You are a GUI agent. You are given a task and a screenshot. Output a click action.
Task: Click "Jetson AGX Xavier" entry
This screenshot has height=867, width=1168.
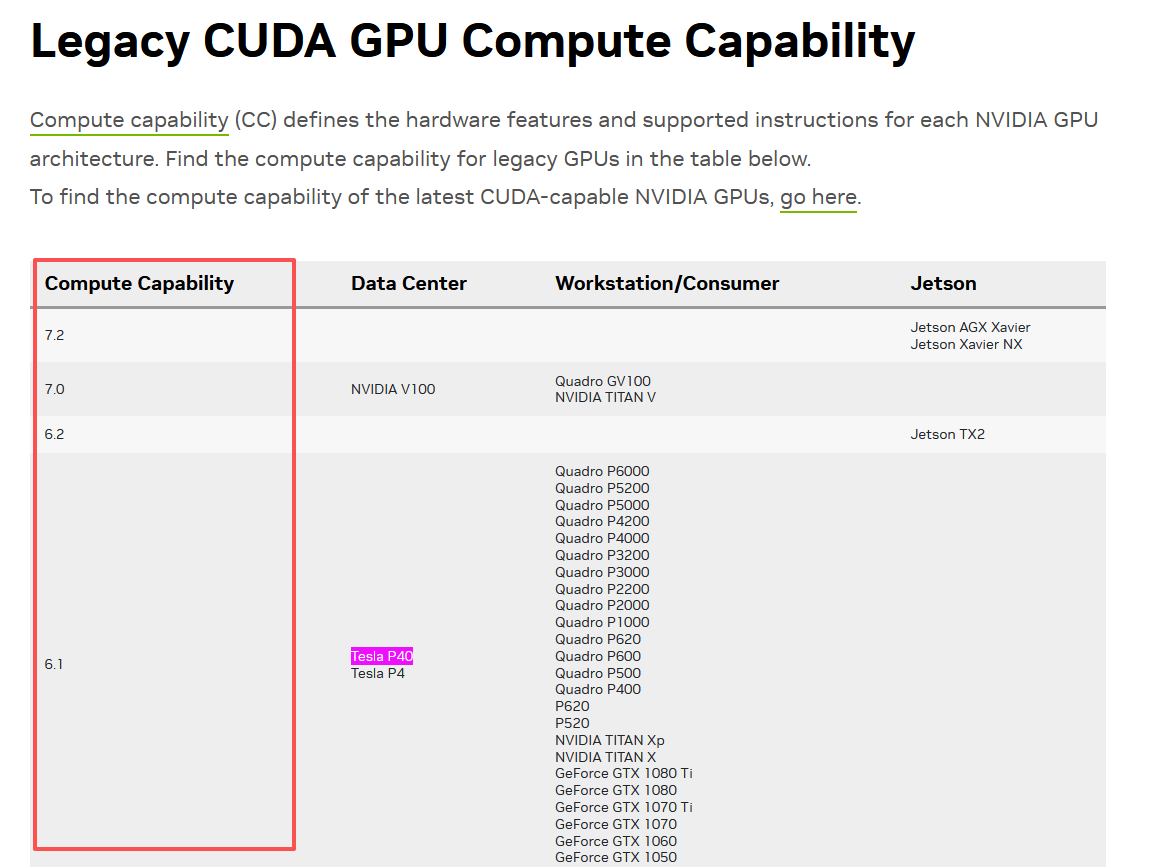click(970, 327)
